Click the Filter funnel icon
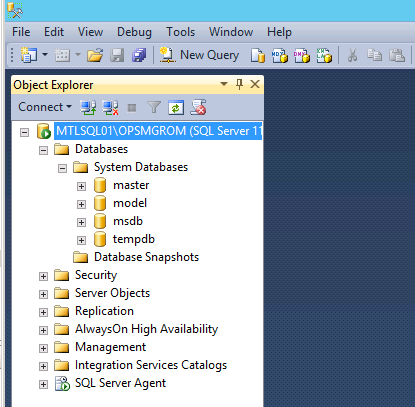The image size is (415, 407). (154, 108)
